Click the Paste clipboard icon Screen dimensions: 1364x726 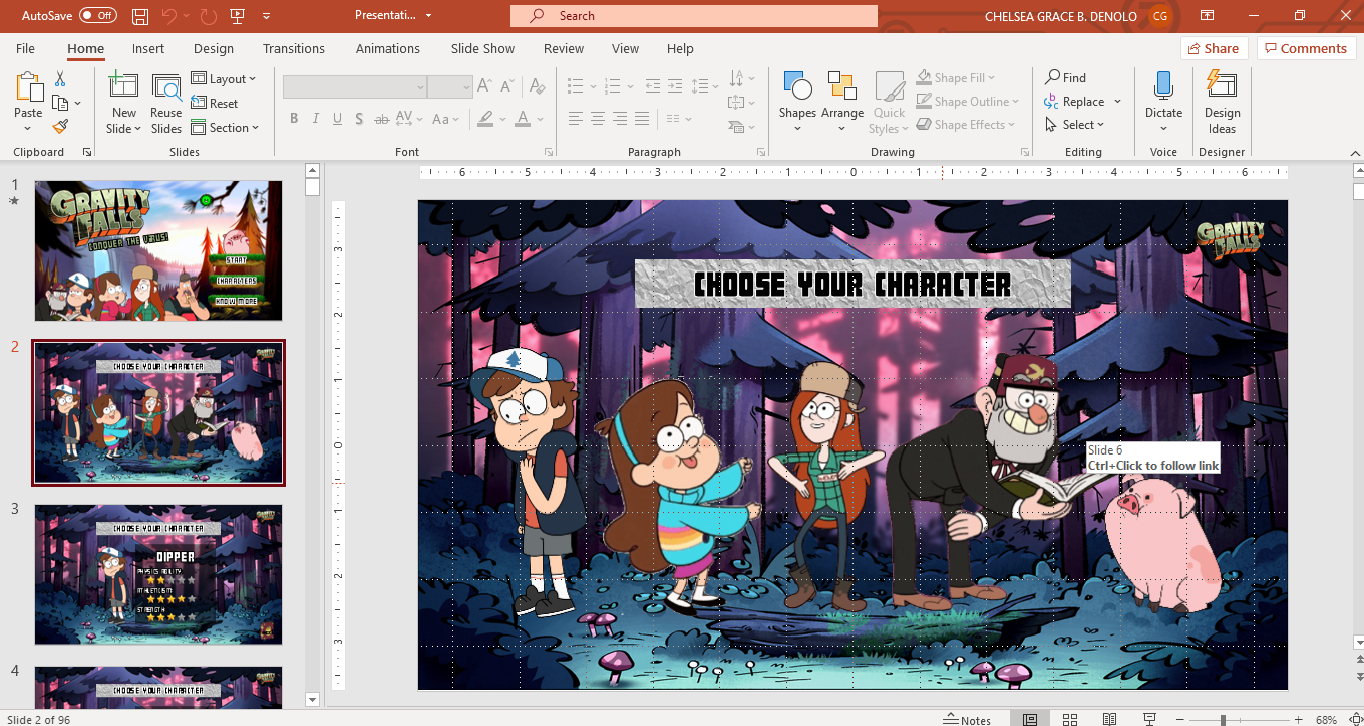pos(28,86)
